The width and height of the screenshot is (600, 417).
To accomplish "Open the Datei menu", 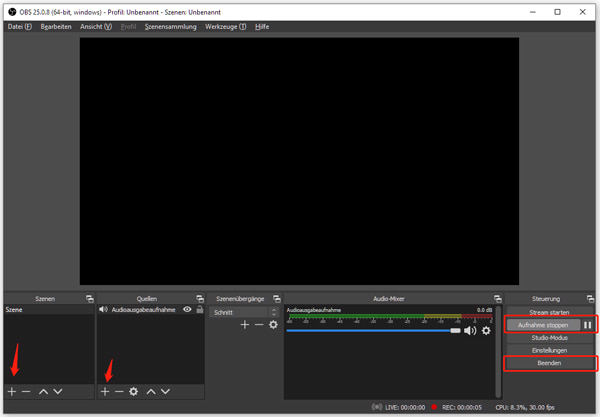I will (20, 27).
